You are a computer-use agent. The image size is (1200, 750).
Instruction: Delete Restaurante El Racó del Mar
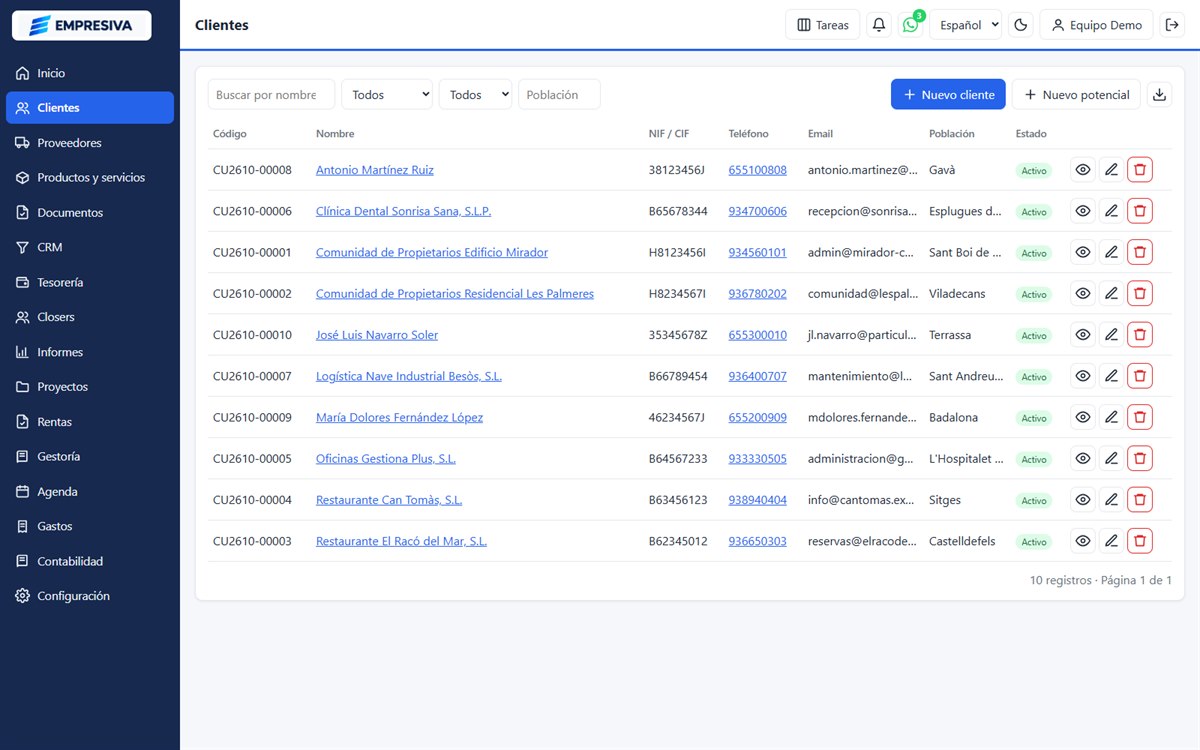[1140, 541]
